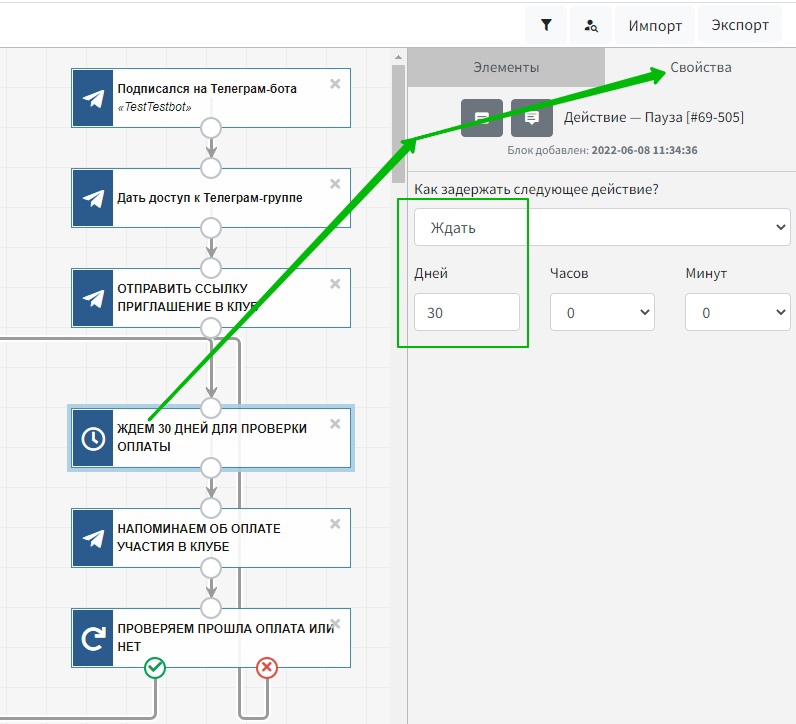Click the red cross failure connector

(267, 668)
